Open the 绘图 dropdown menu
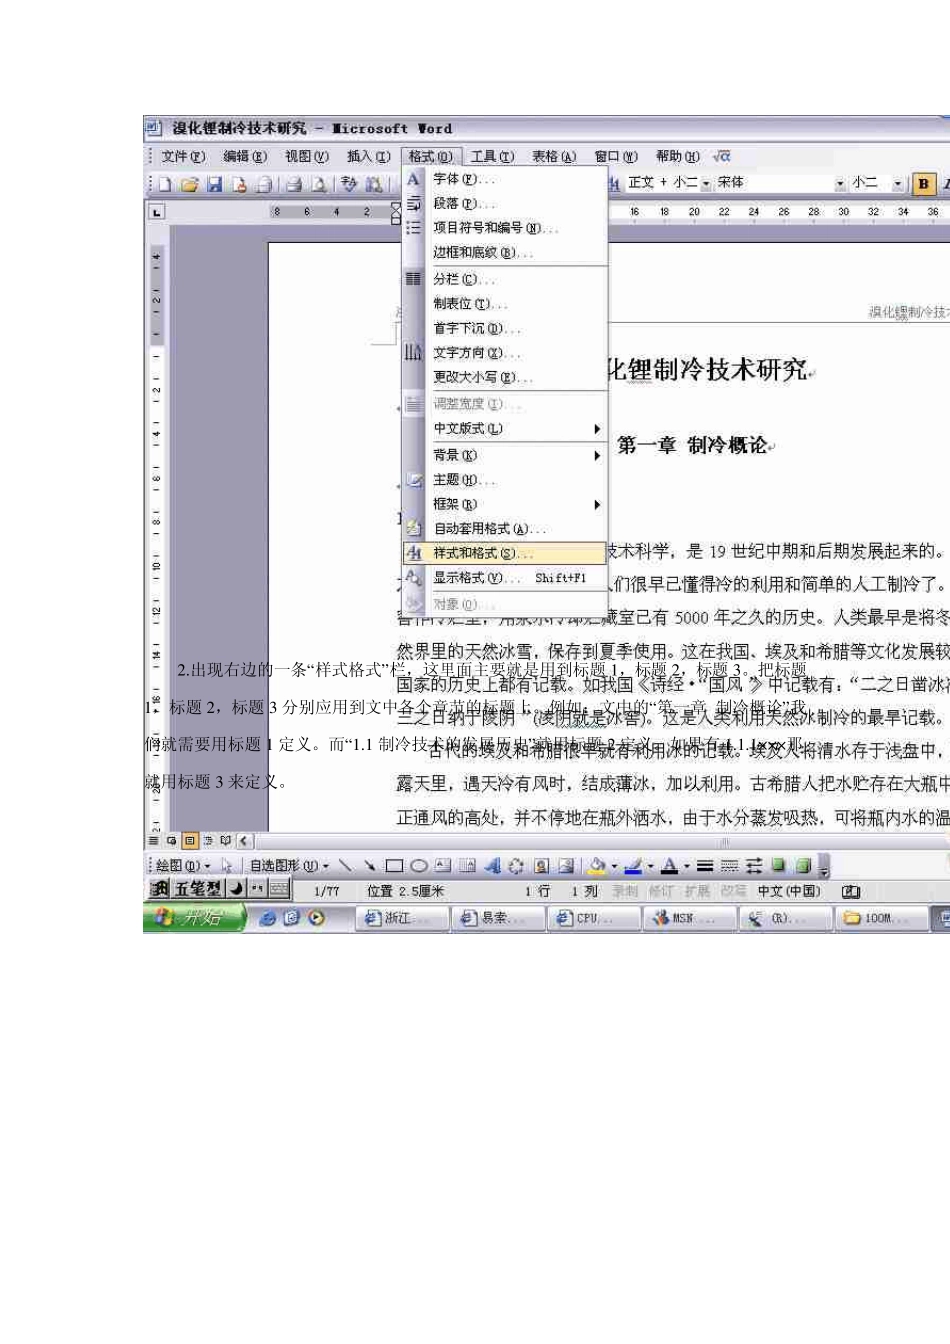Viewport: 950px width, 1344px height. [x=183, y=866]
